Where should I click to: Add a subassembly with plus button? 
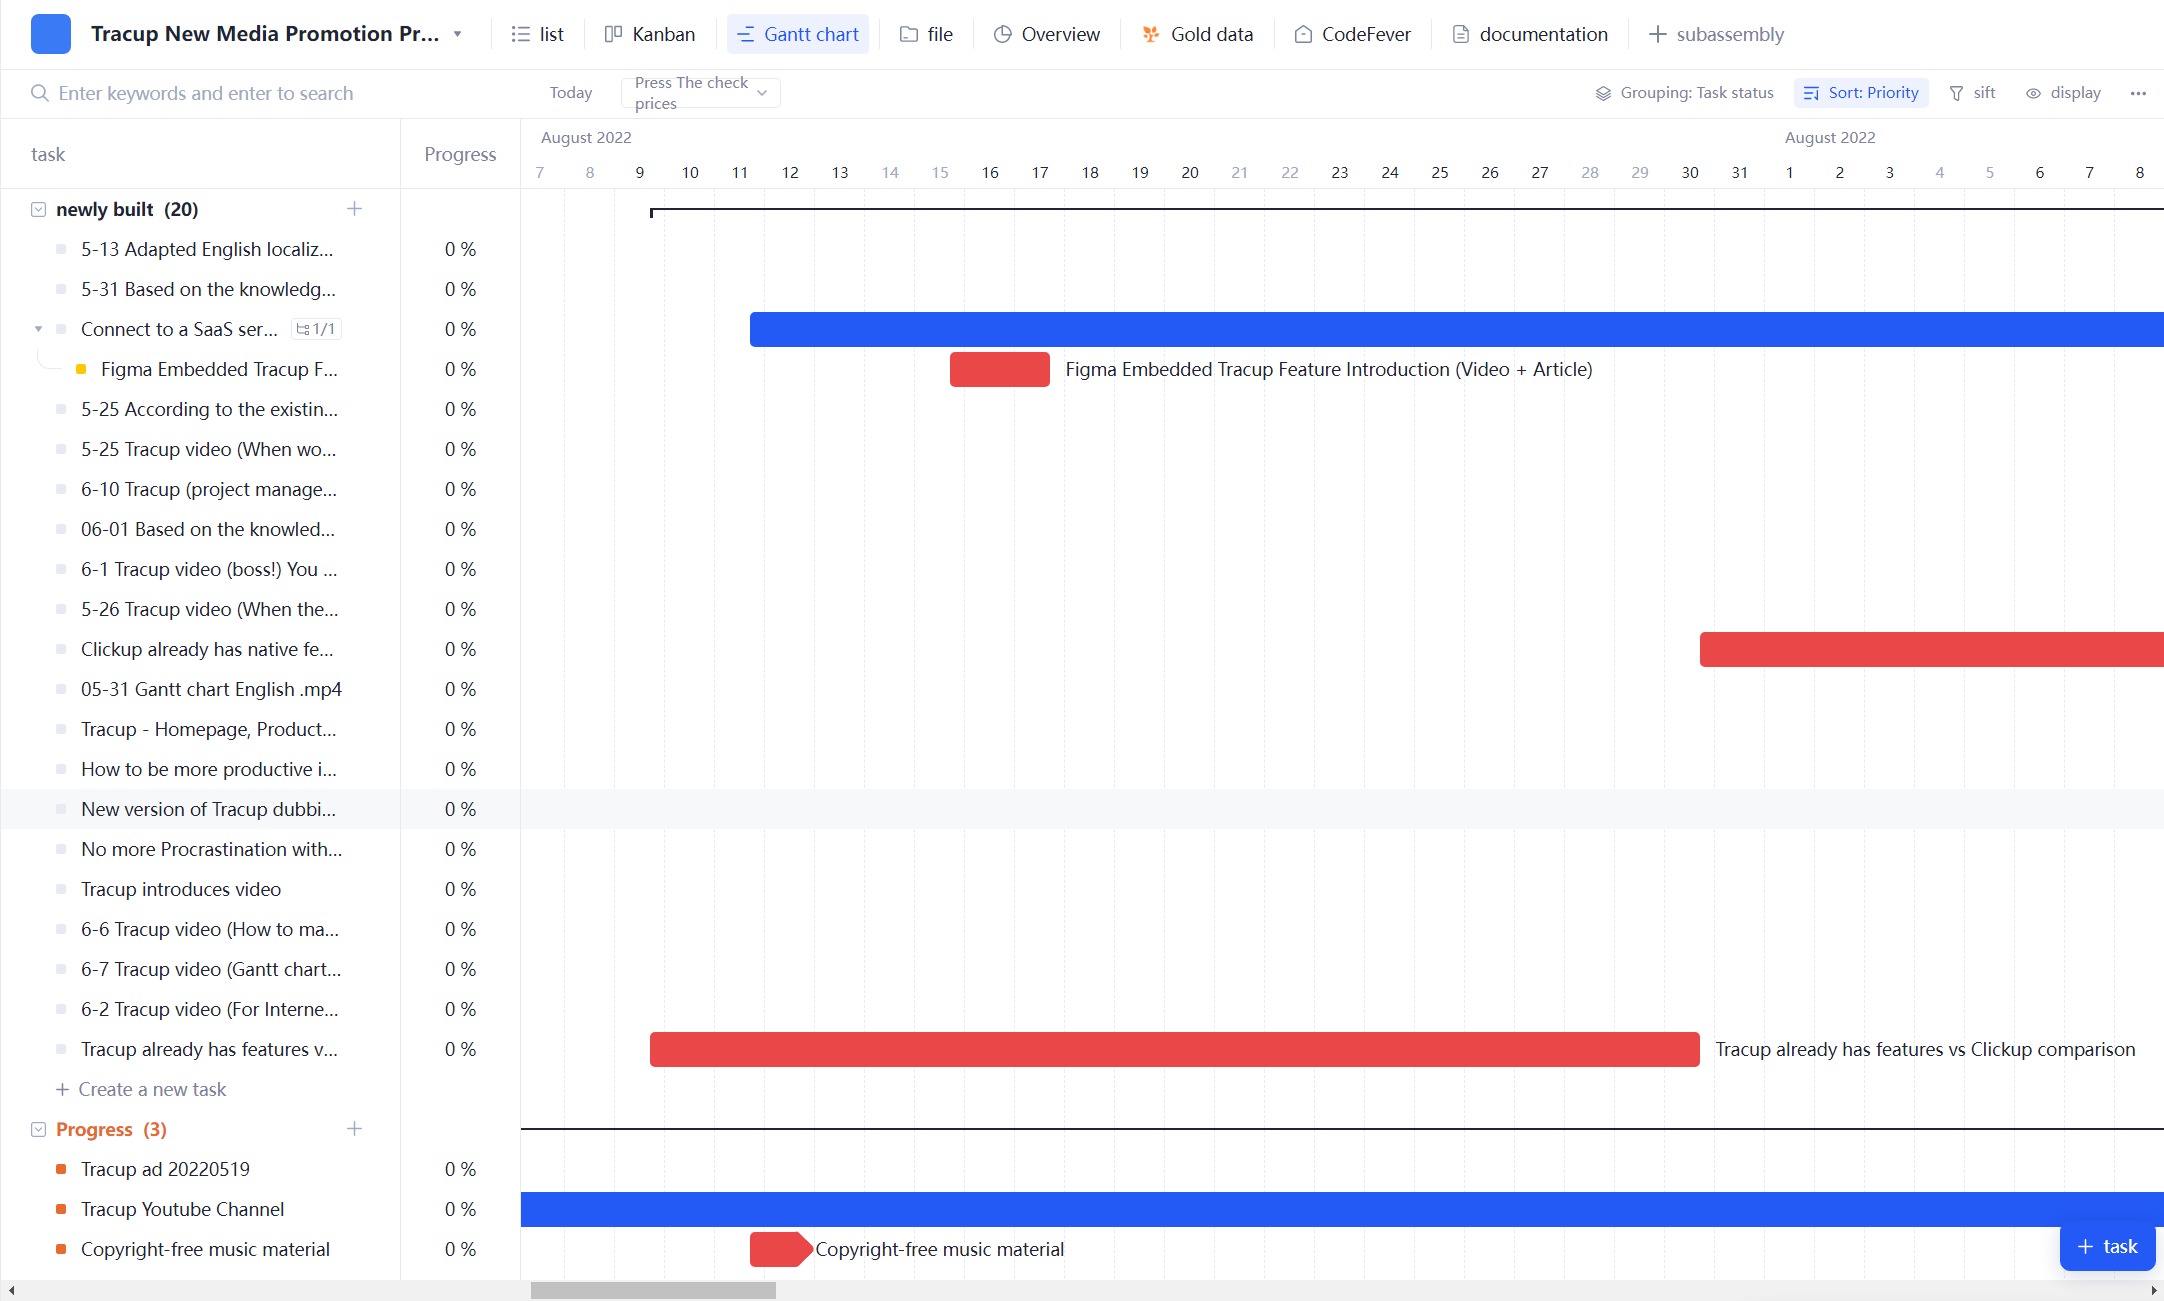(1716, 34)
